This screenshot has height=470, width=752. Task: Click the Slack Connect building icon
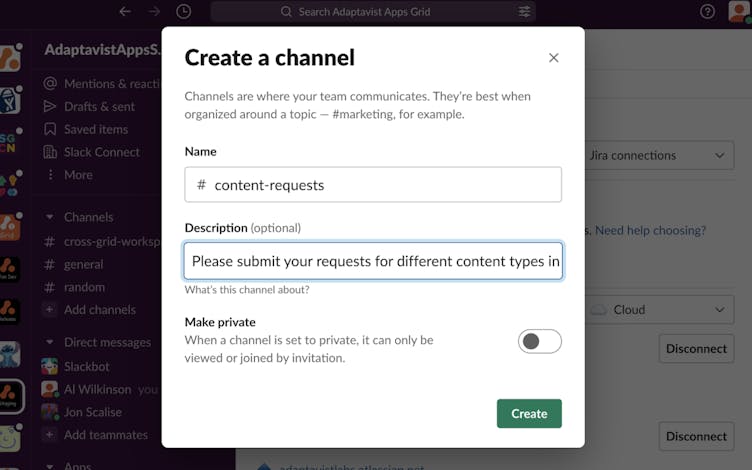coord(50,152)
